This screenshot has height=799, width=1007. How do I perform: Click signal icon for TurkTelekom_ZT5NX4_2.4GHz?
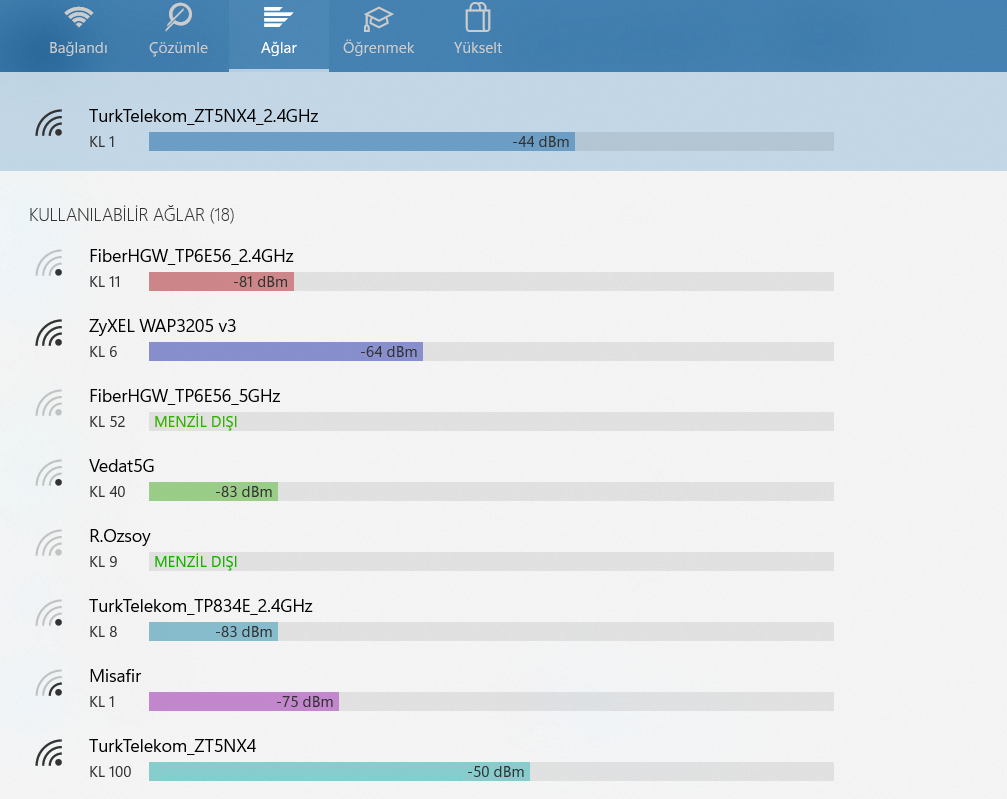pyautogui.click(x=49, y=123)
